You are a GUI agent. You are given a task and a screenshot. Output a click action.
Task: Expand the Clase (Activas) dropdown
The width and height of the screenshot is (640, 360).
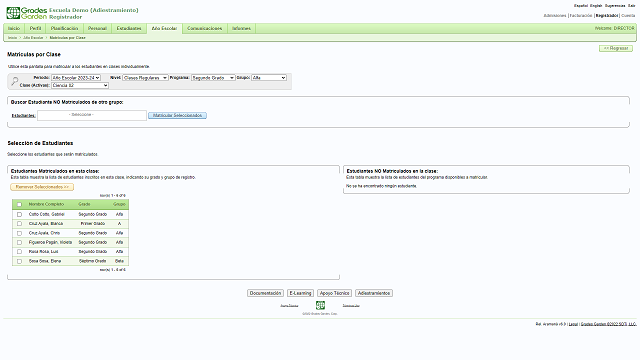pyautogui.click(x=80, y=85)
